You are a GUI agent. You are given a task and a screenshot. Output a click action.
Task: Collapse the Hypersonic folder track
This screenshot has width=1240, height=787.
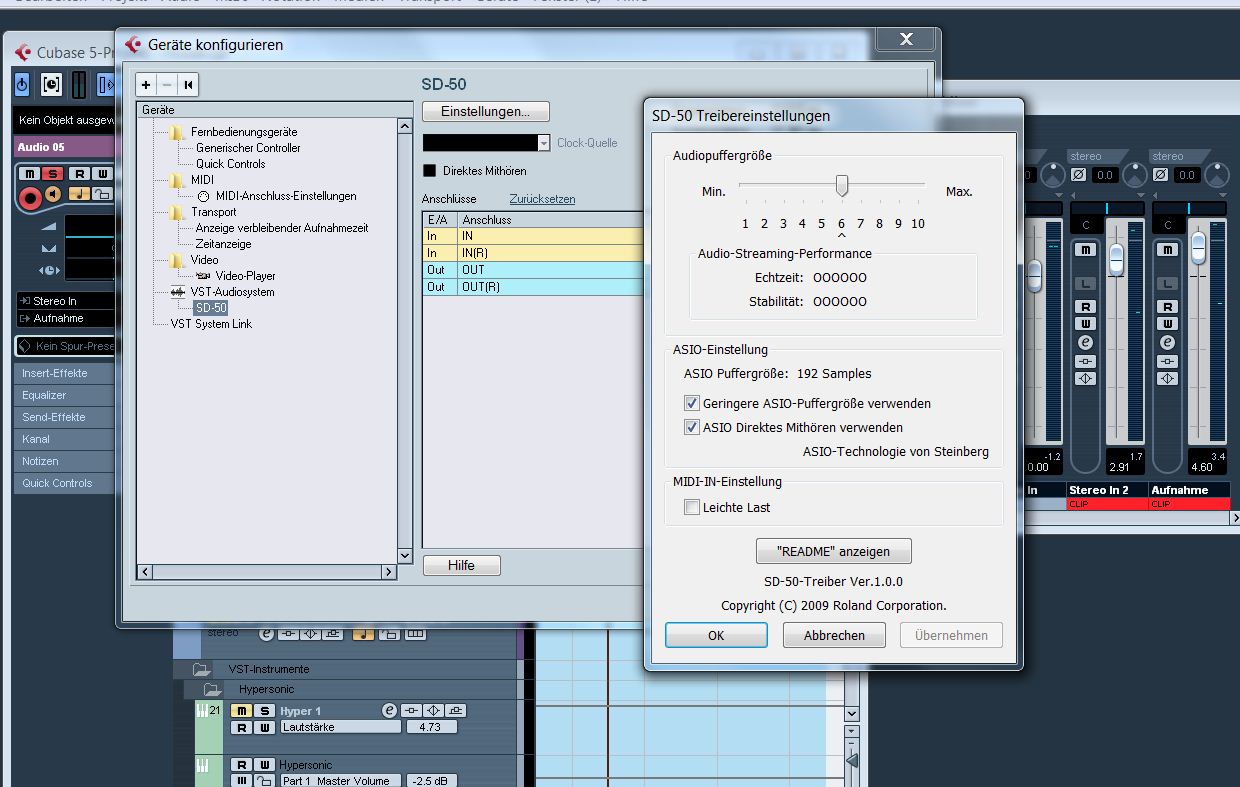(x=212, y=690)
